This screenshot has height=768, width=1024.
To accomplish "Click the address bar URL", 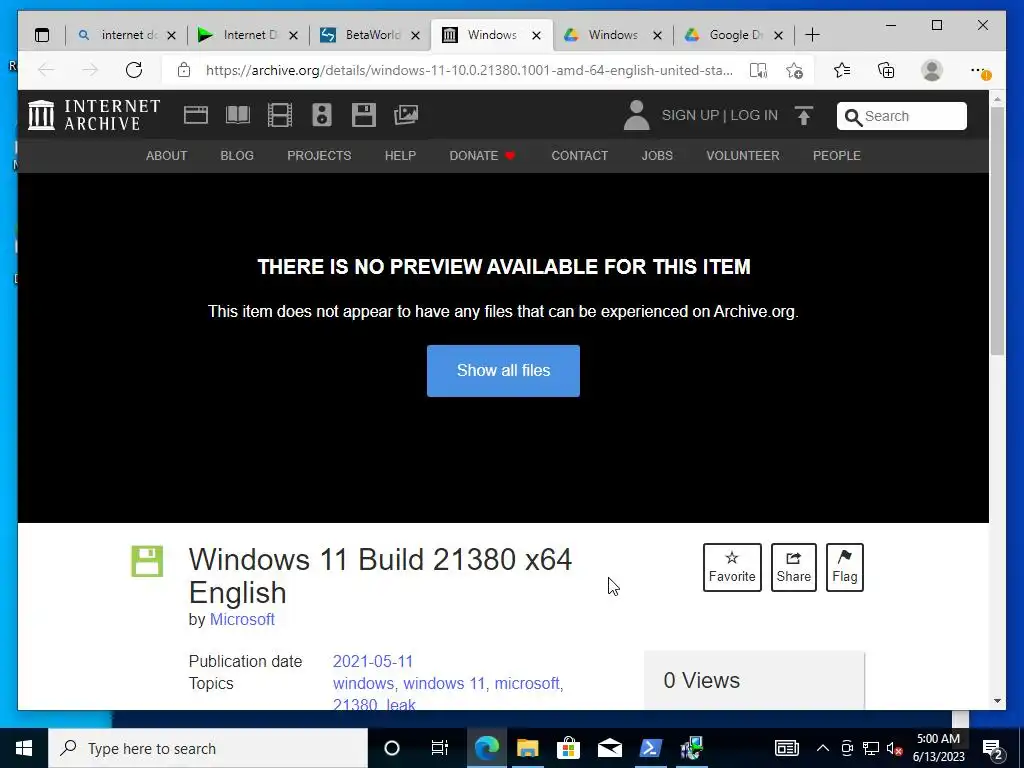I will [x=469, y=70].
